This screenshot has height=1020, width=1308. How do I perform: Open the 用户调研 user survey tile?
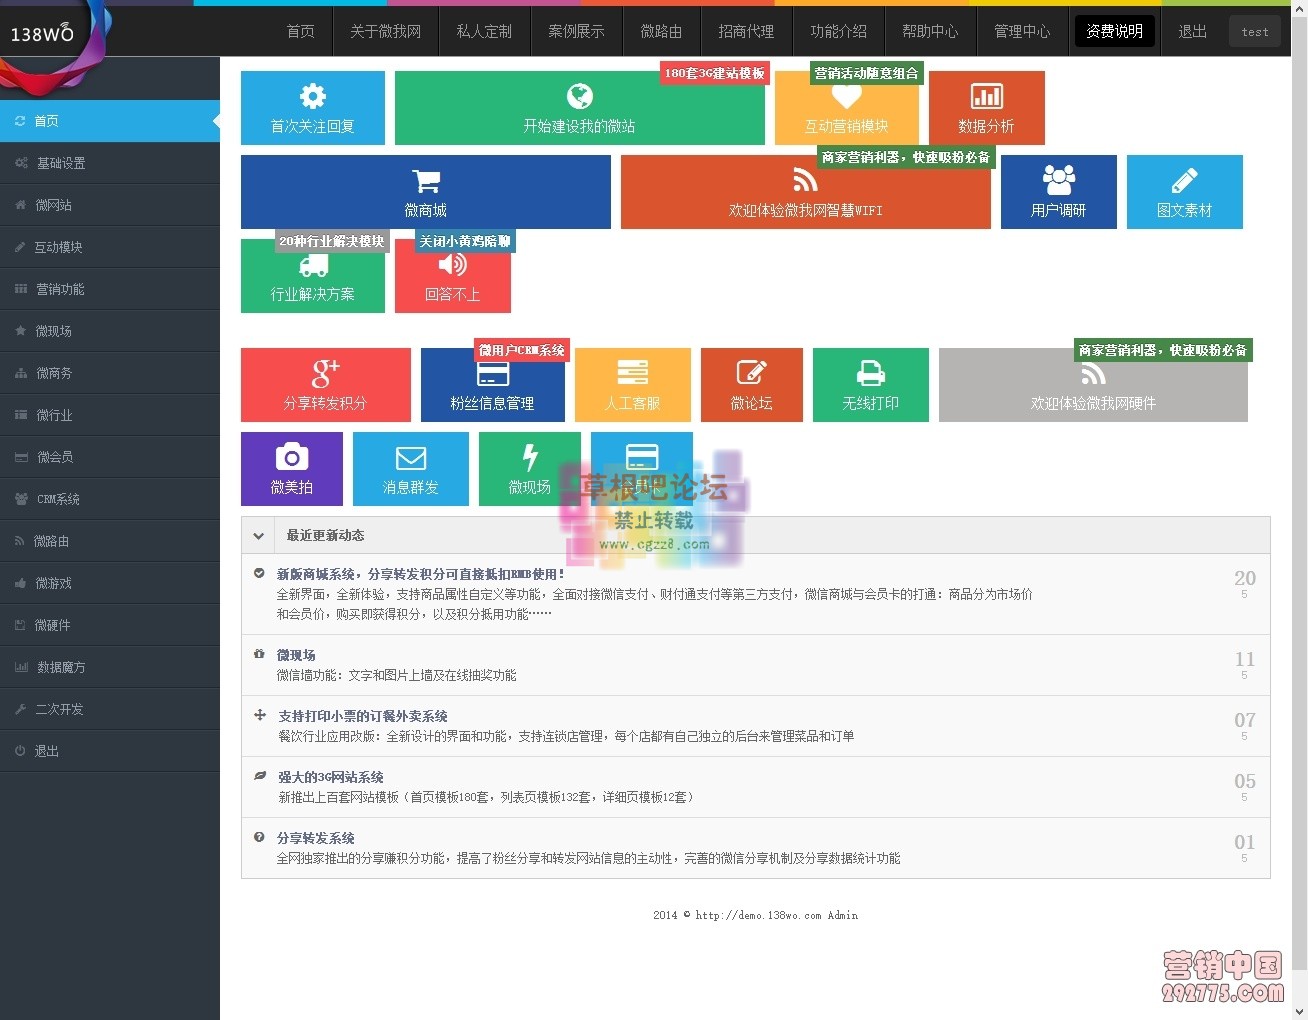pos(1058,191)
